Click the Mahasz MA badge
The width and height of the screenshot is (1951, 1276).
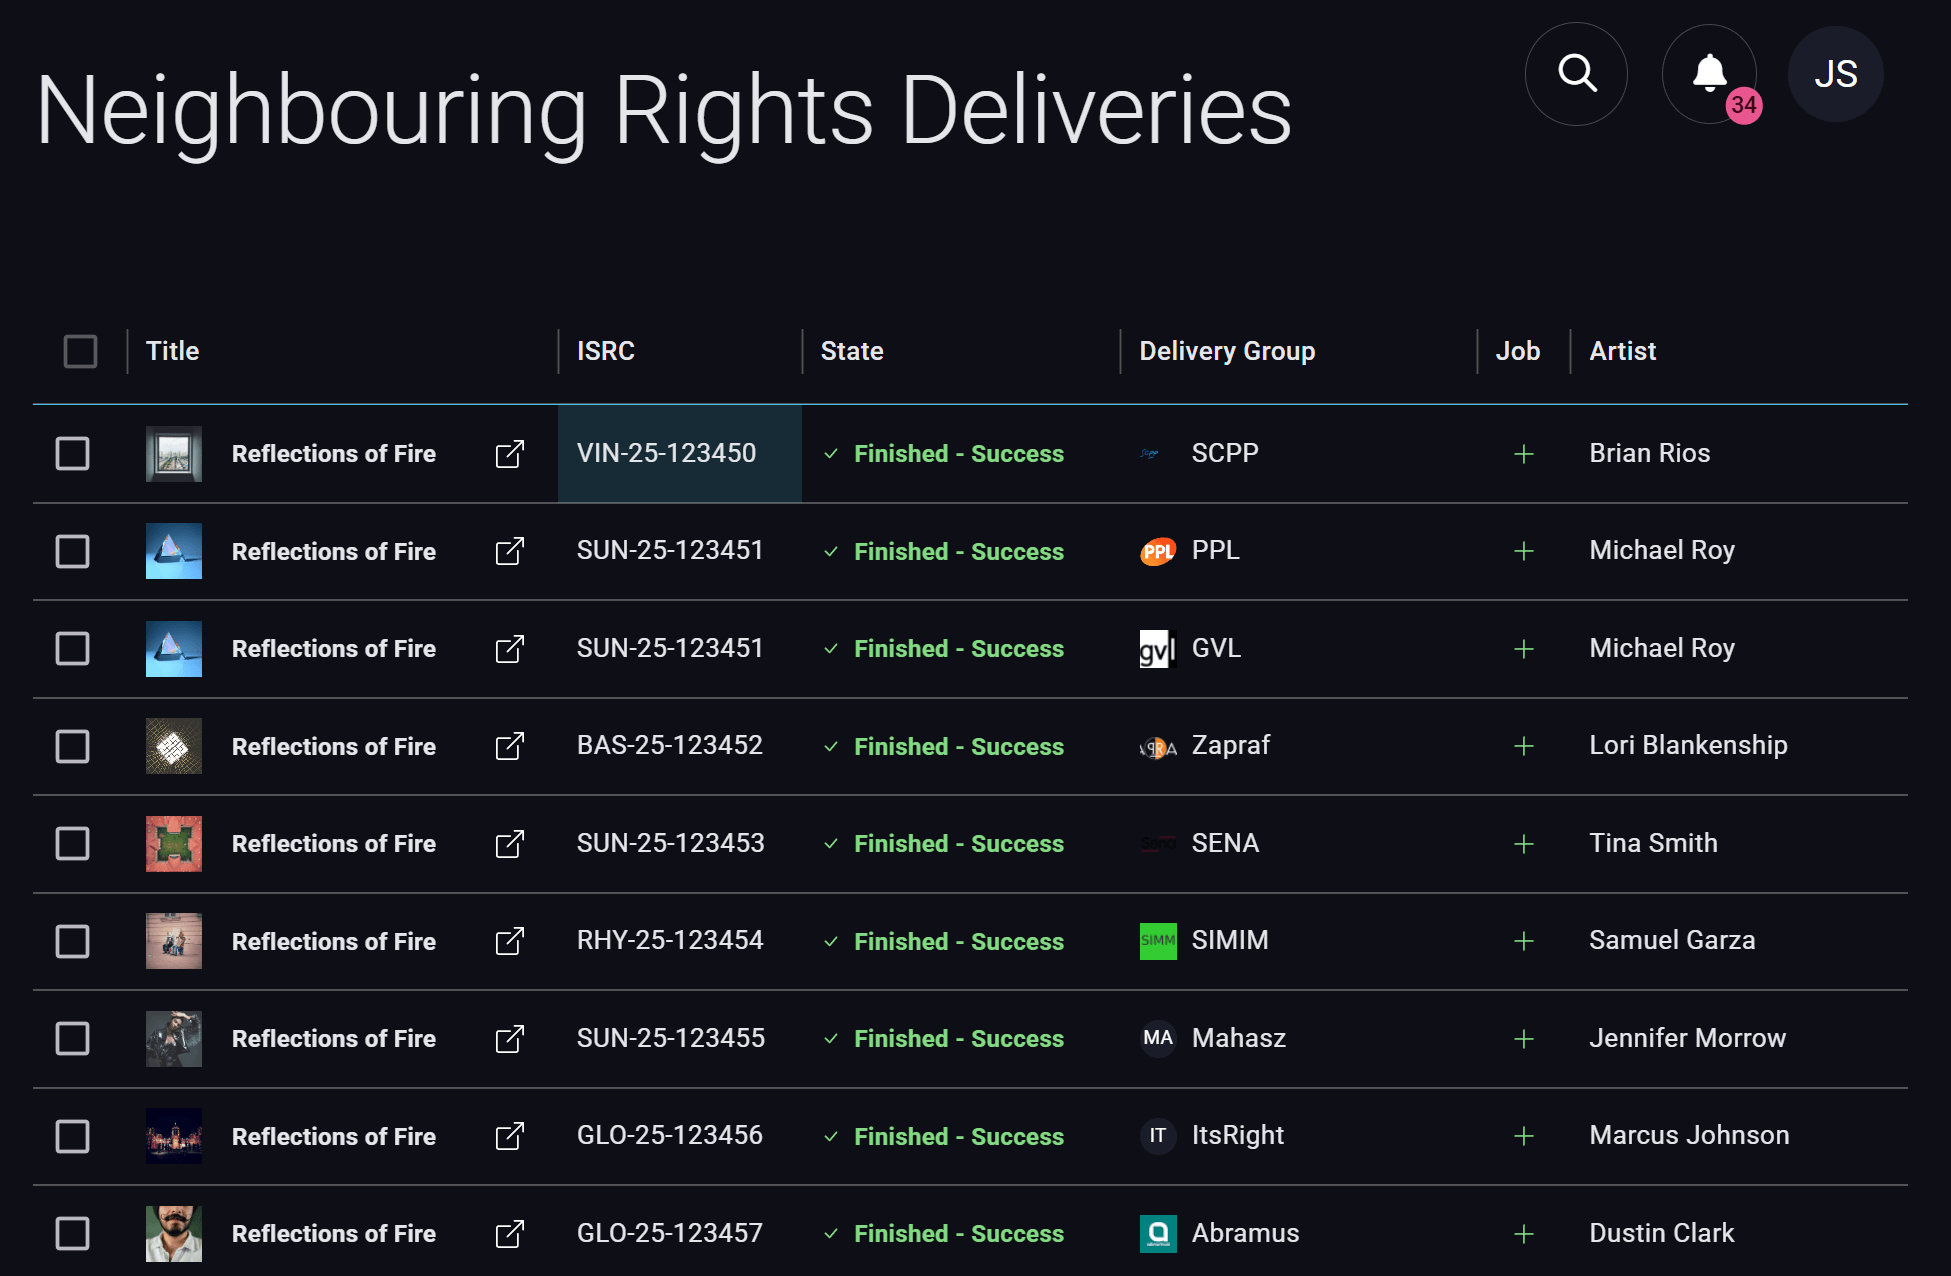point(1158,1038)
